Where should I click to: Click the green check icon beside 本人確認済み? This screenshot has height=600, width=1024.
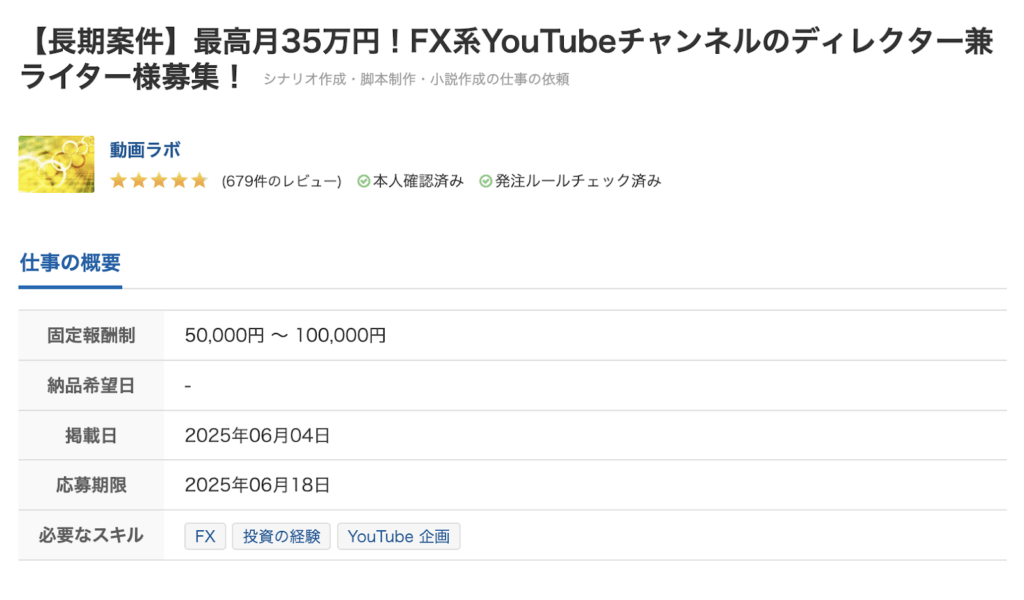tap(364, 181)
